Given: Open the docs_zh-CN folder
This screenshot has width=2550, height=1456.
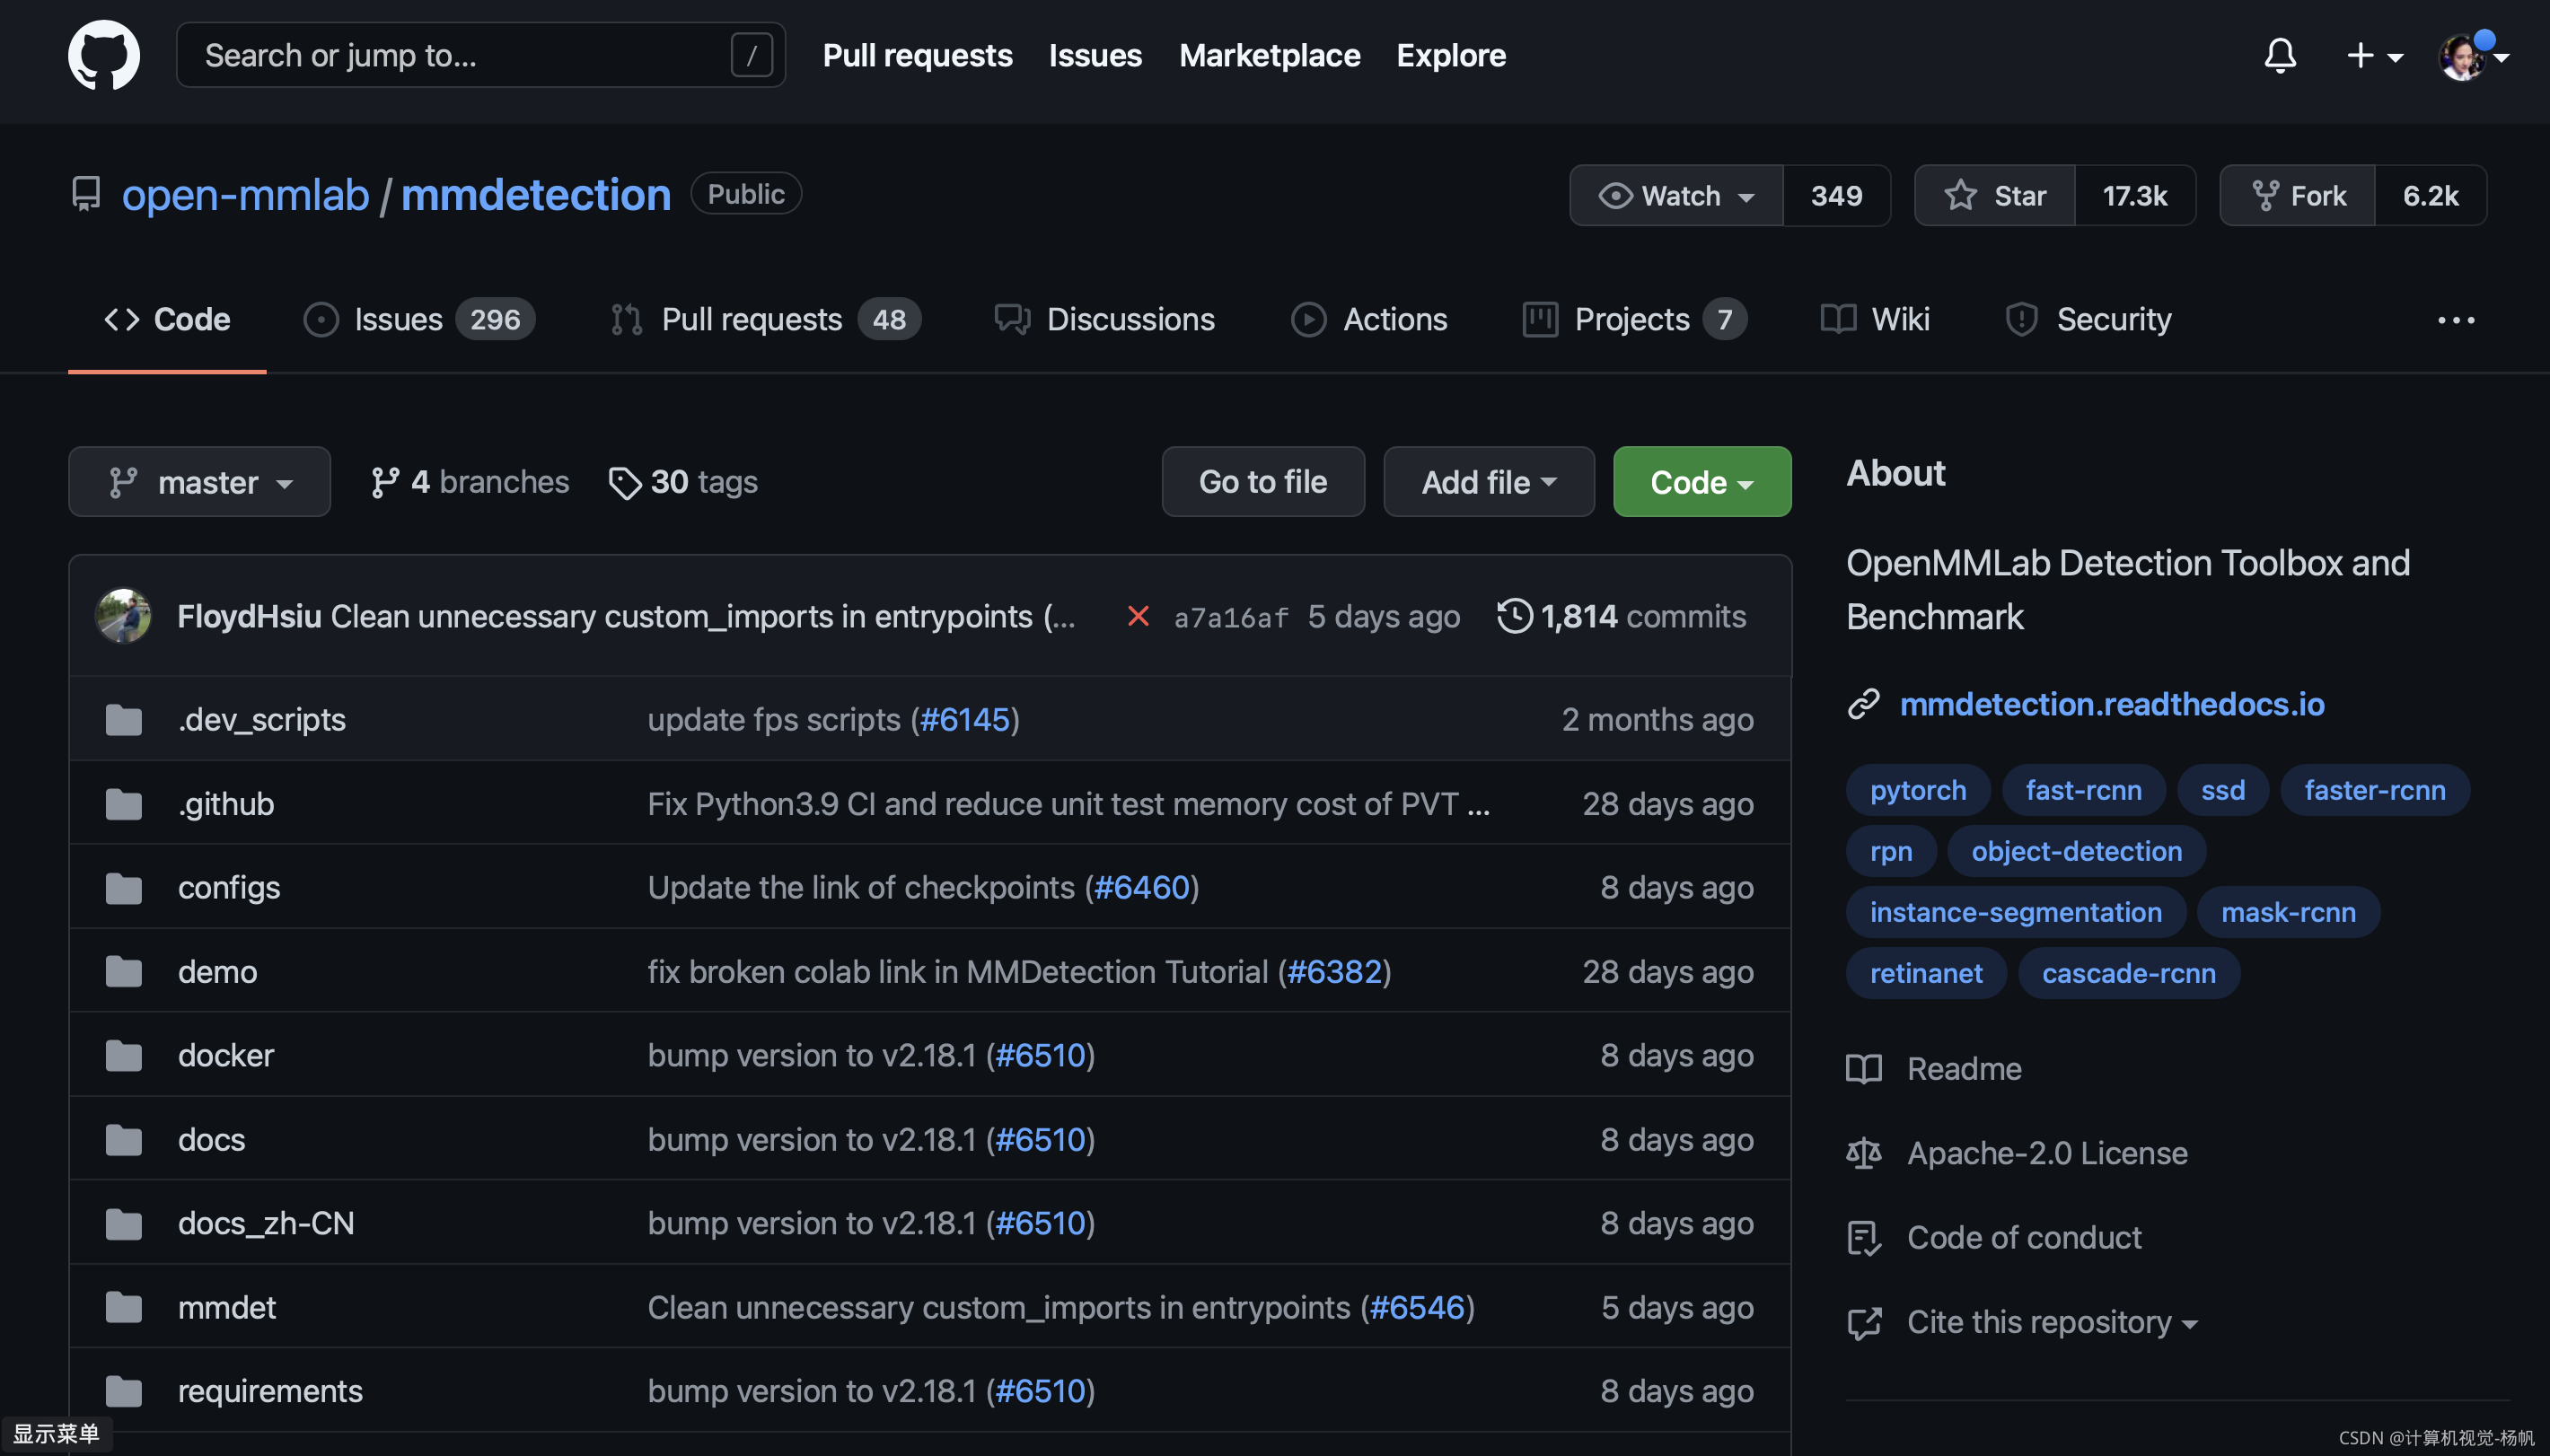Looking at the screenshot, I should 266,1223.
